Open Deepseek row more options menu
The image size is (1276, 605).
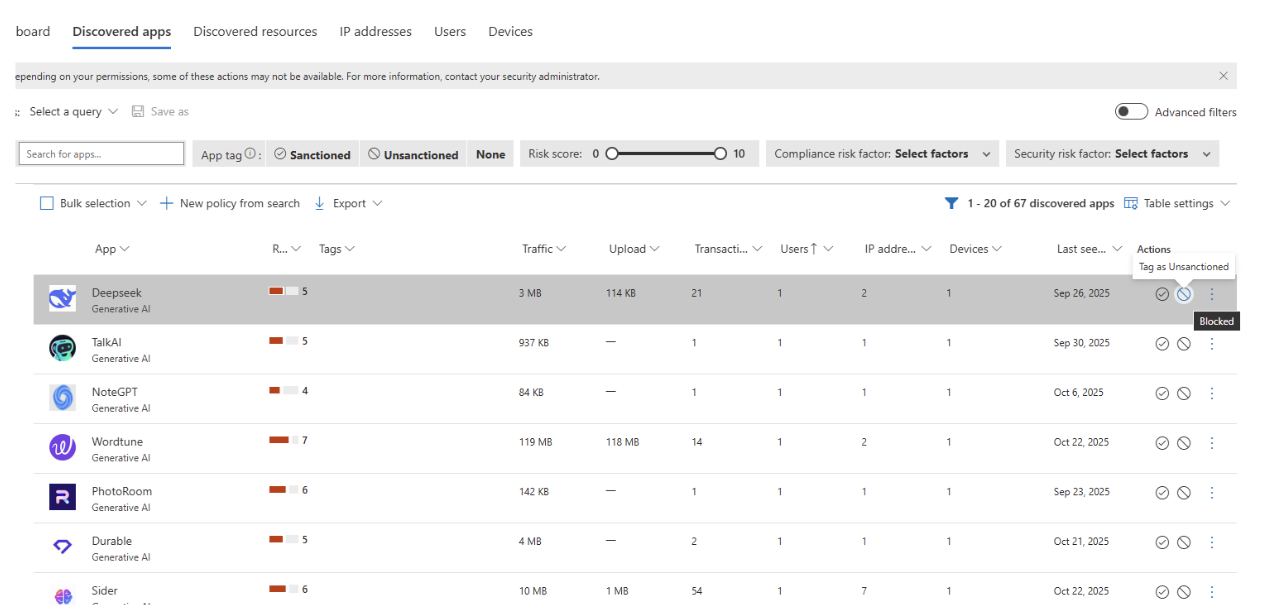(1212, 294)
